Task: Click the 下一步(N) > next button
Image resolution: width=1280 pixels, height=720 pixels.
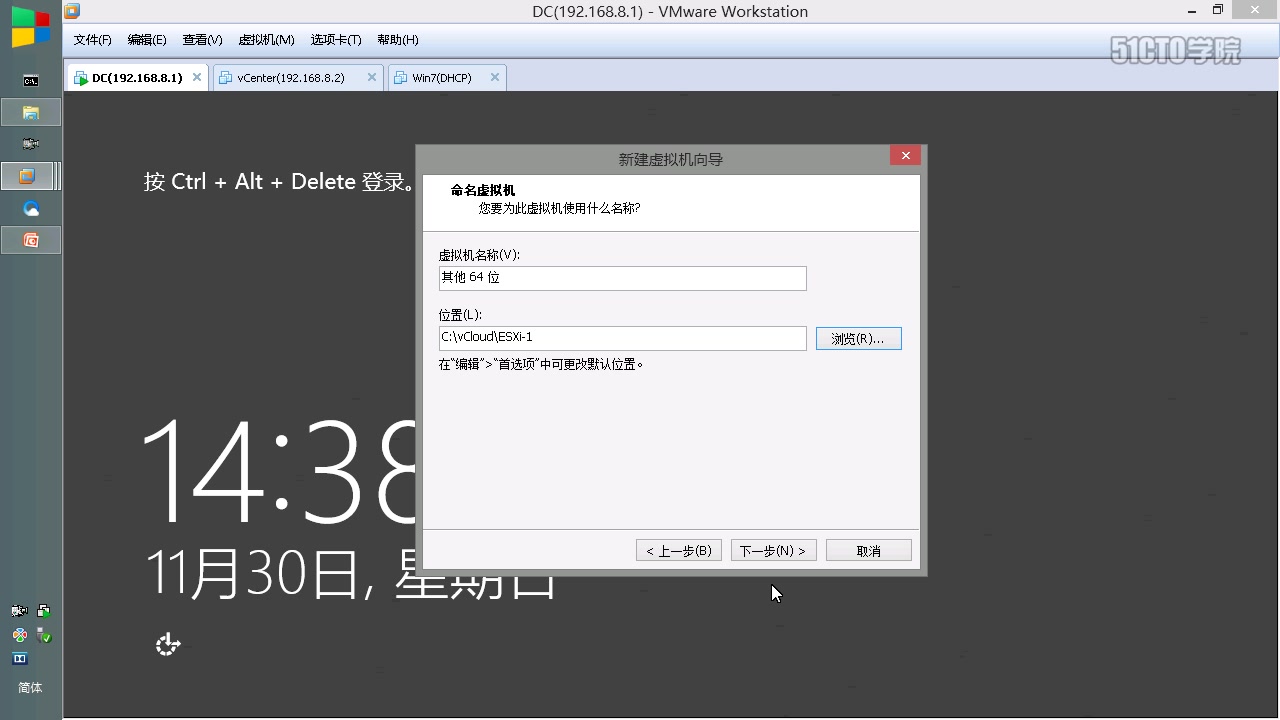Action: tap(774, 551)
